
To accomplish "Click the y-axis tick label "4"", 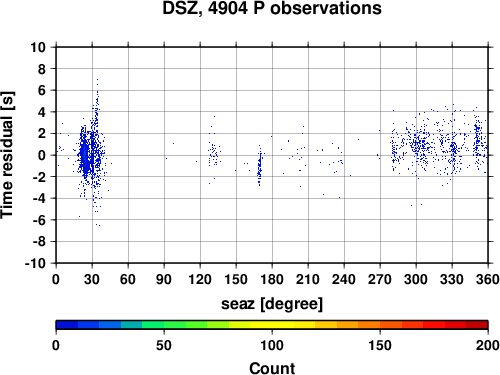I will (42, 112).
